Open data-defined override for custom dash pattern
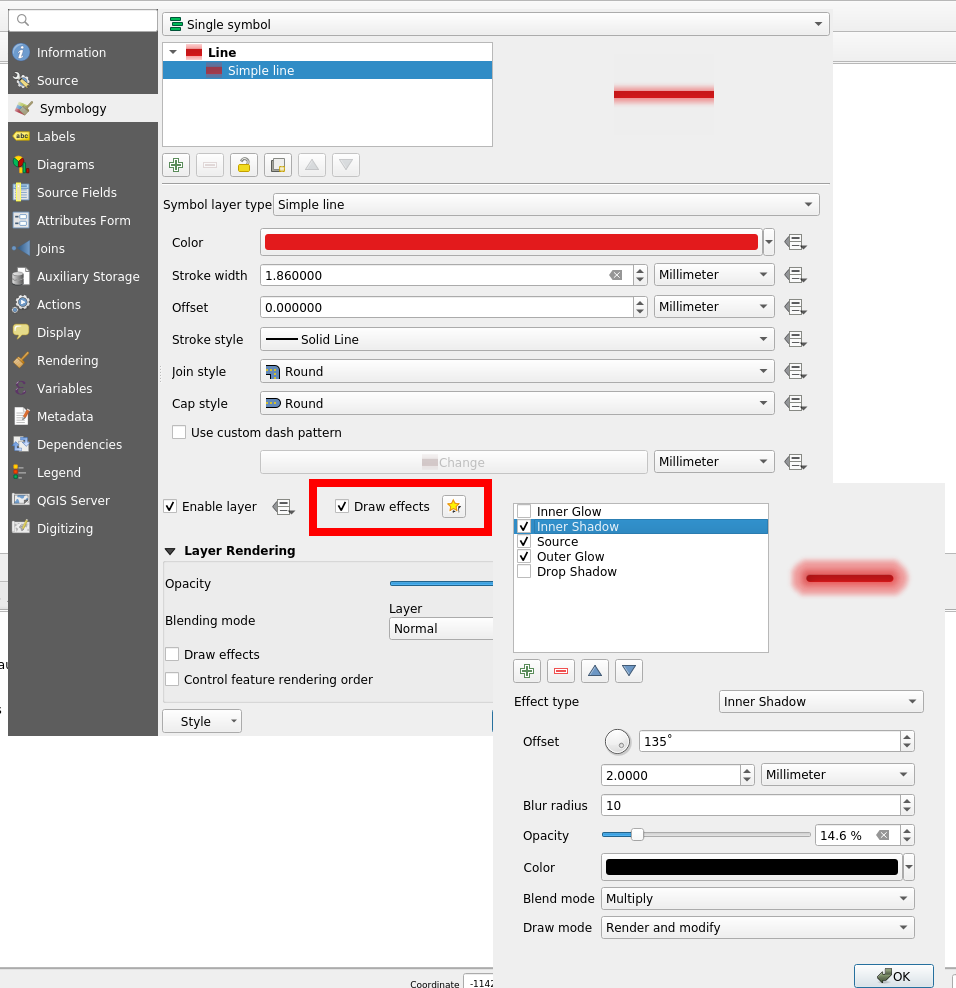This screenshot has height=988, width=956. click(x=795, y=462)
